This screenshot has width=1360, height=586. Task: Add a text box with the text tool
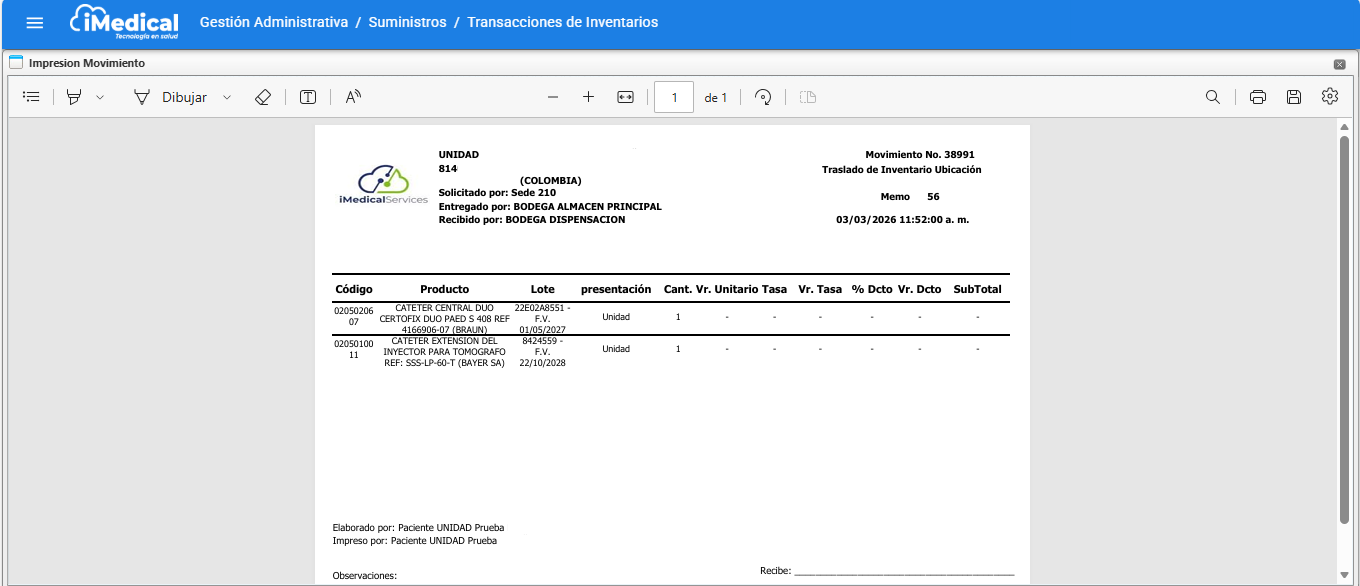click(308, 97)
